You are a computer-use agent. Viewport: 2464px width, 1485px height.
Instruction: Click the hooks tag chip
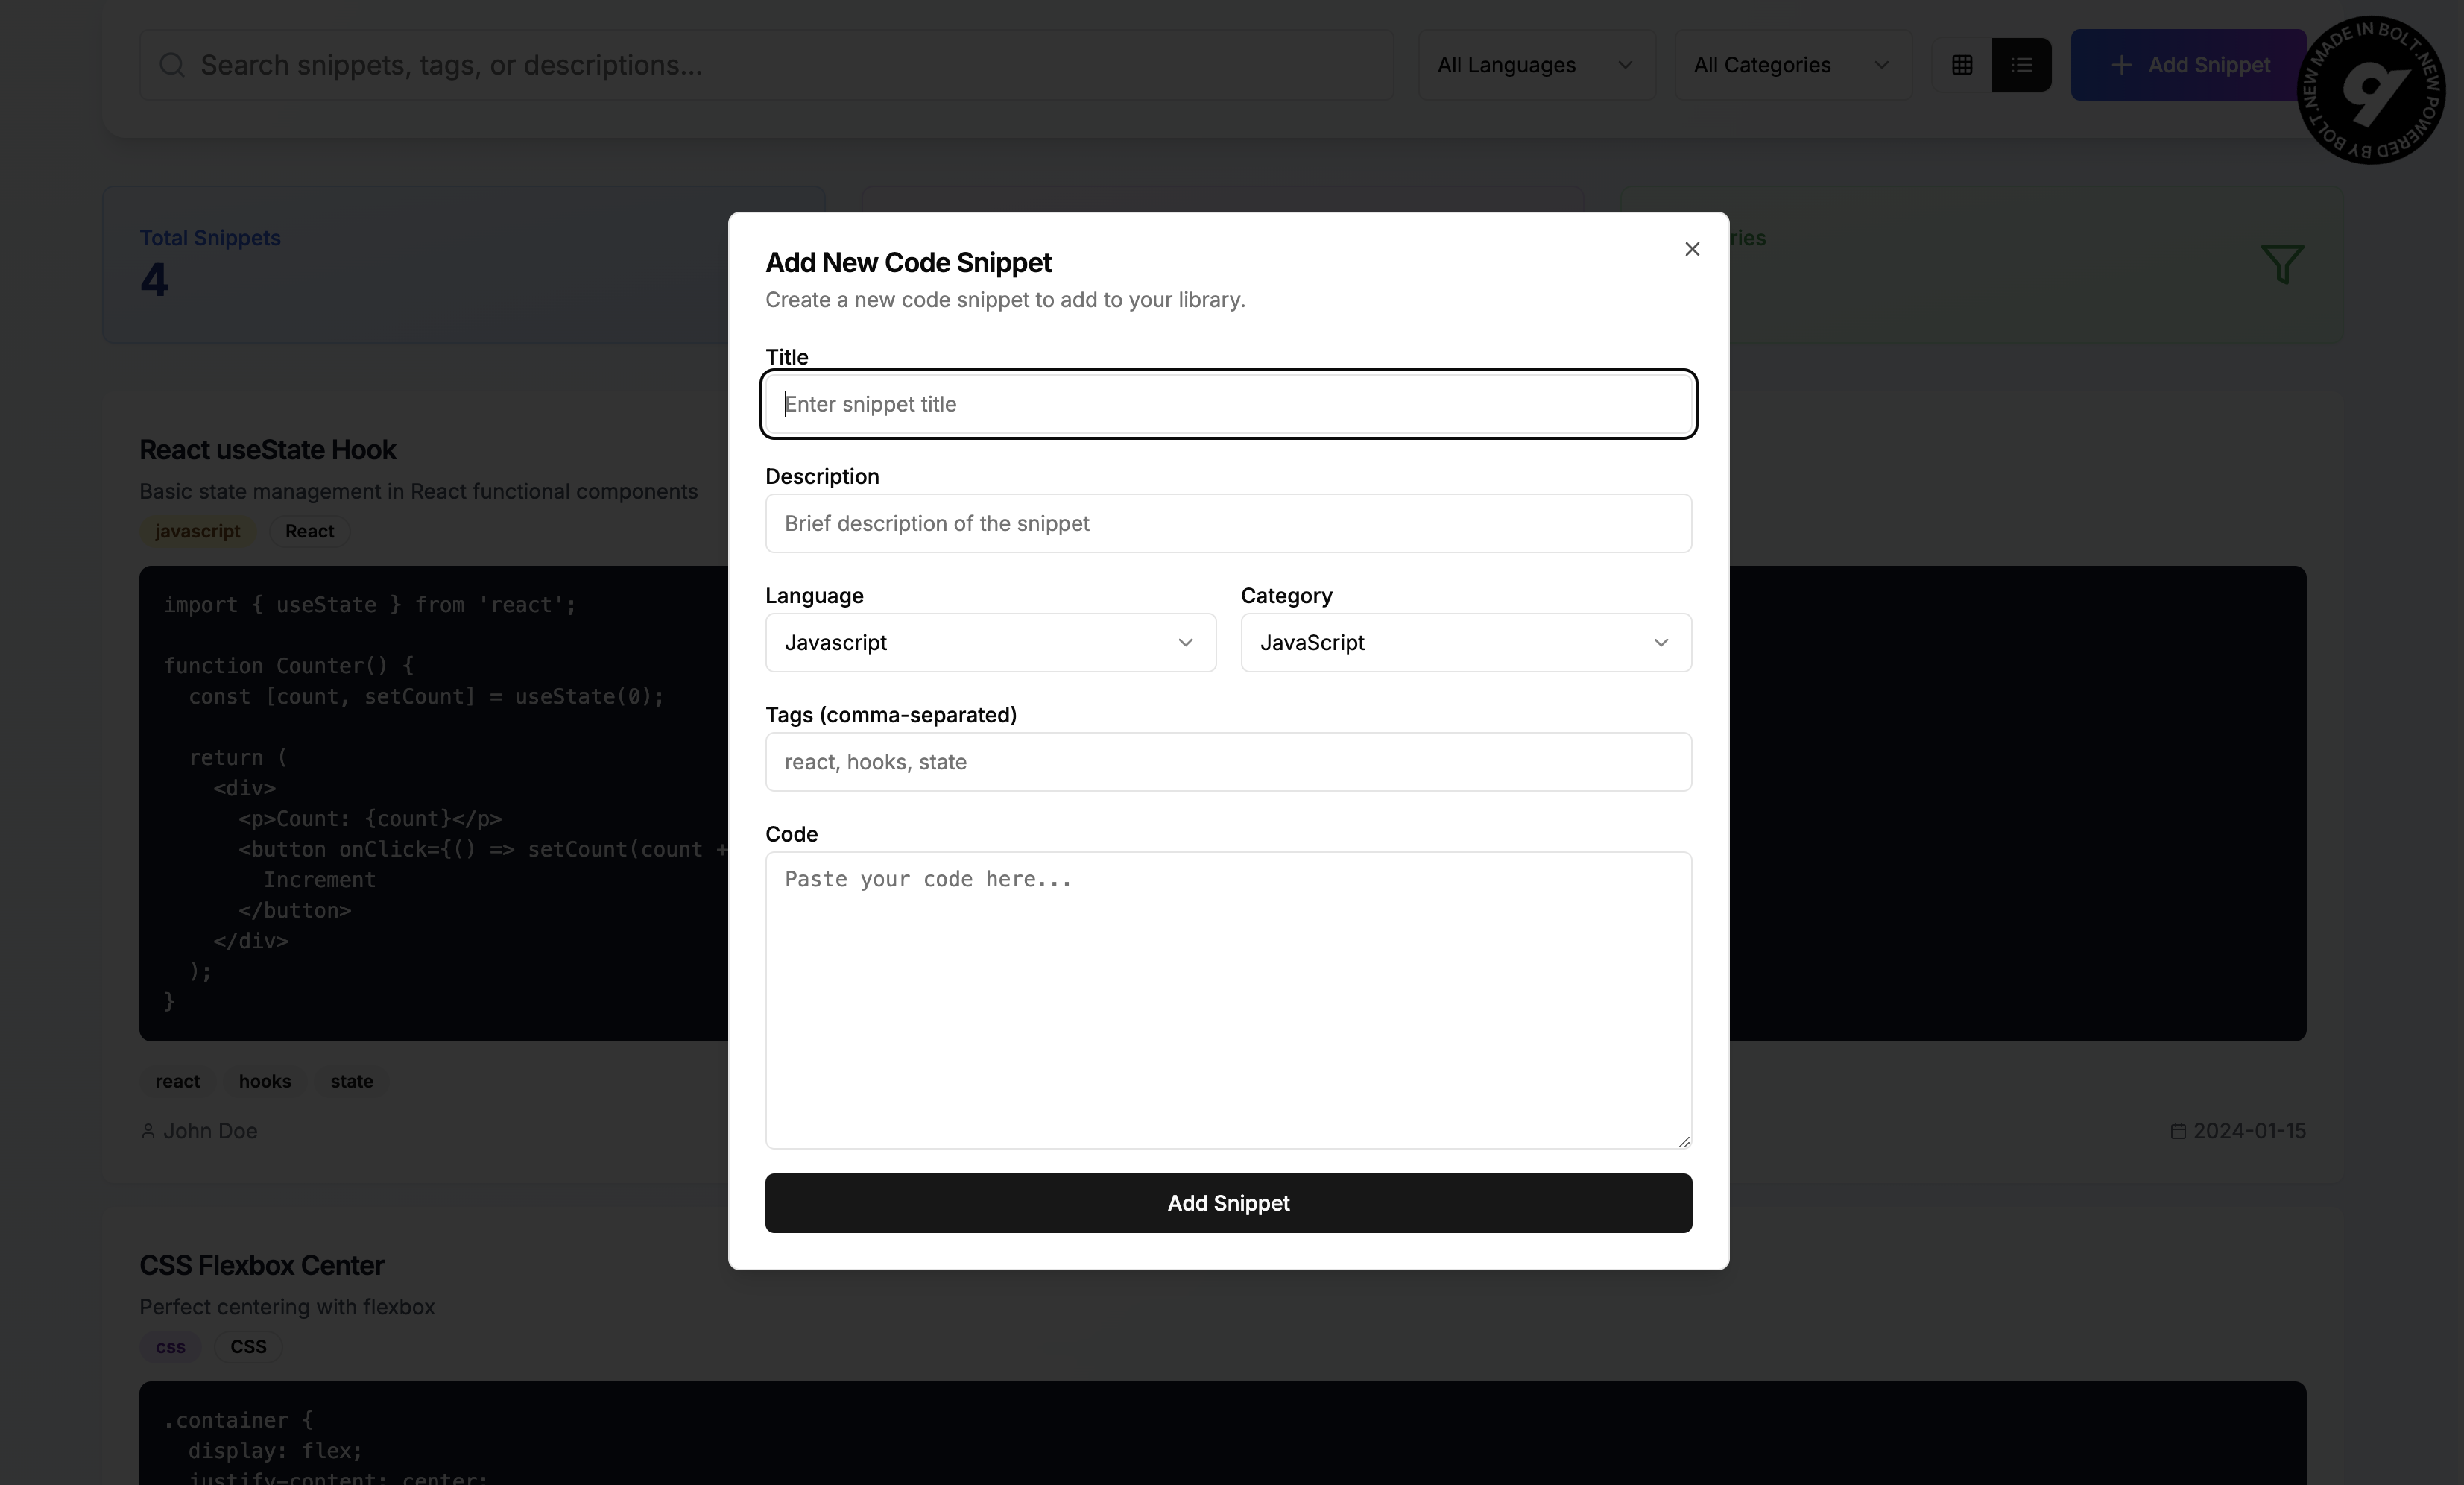click(265, 1081)
